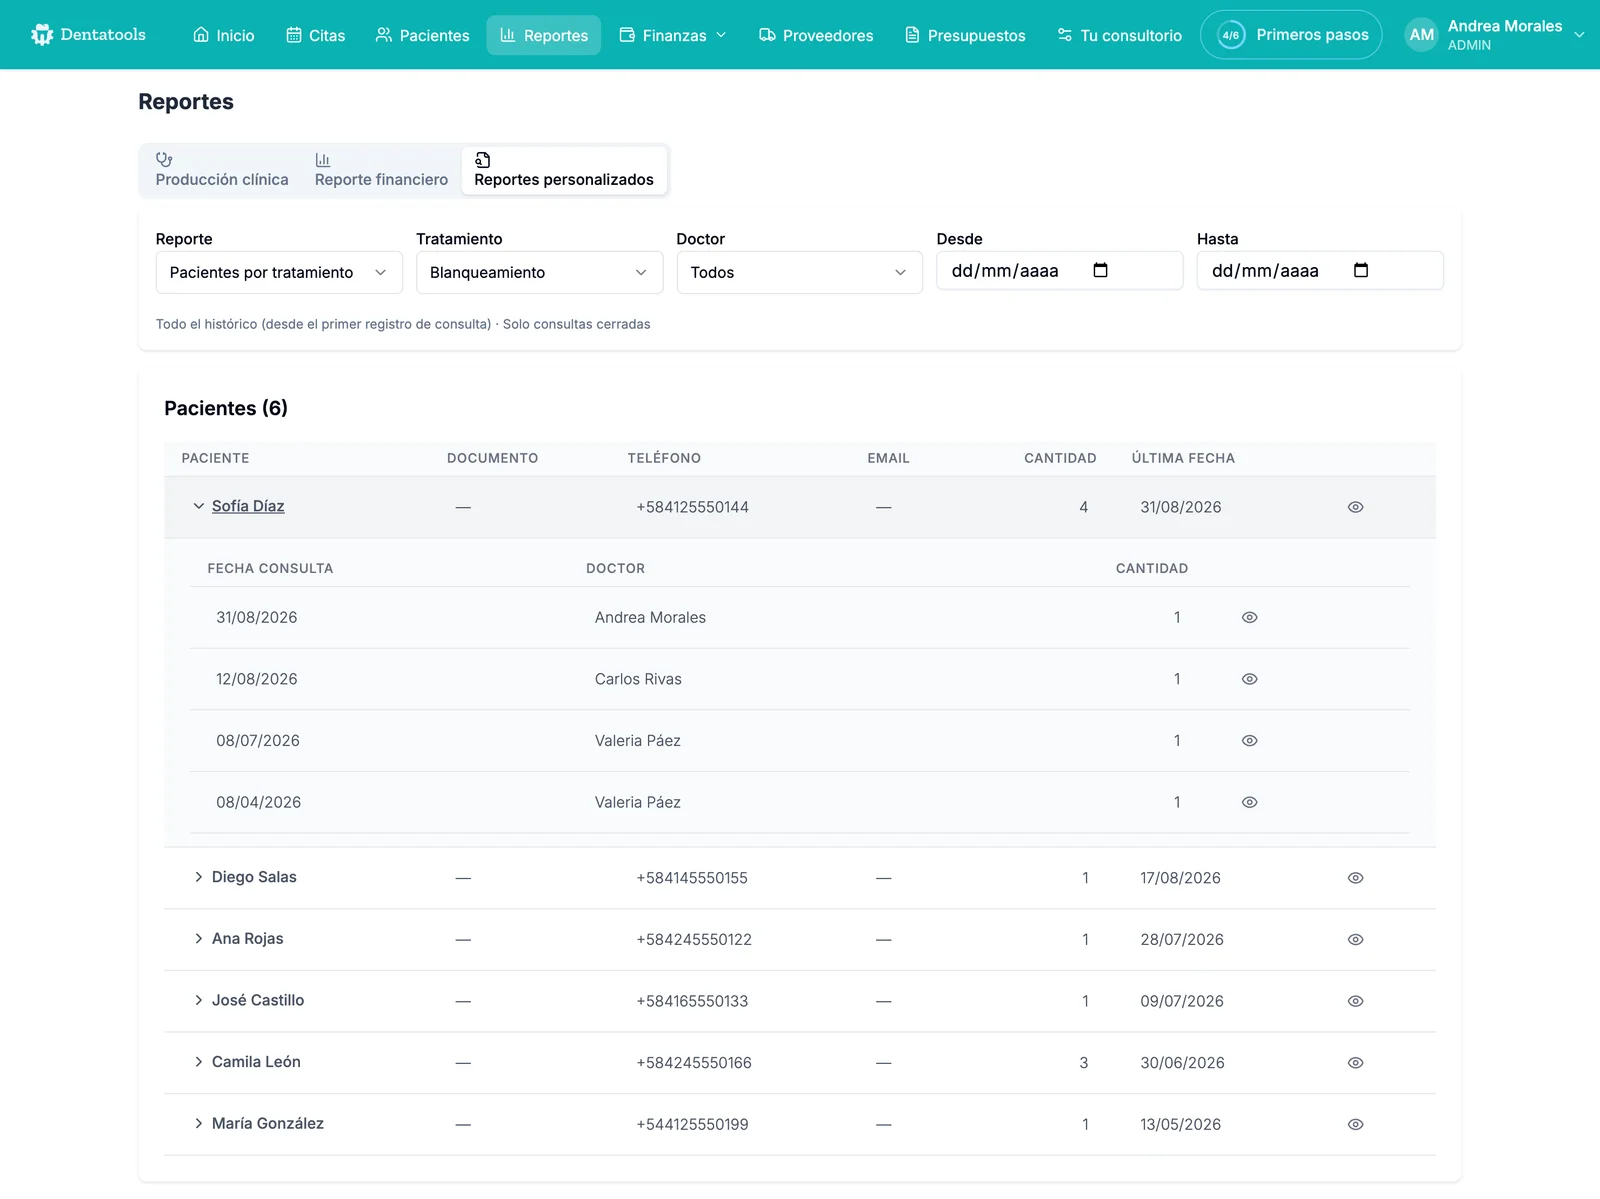The image size is (1600, 1199).
Task: View the 12/08/2026 Carlos Rivas consultation eye icon
Action: point(1250,679)
